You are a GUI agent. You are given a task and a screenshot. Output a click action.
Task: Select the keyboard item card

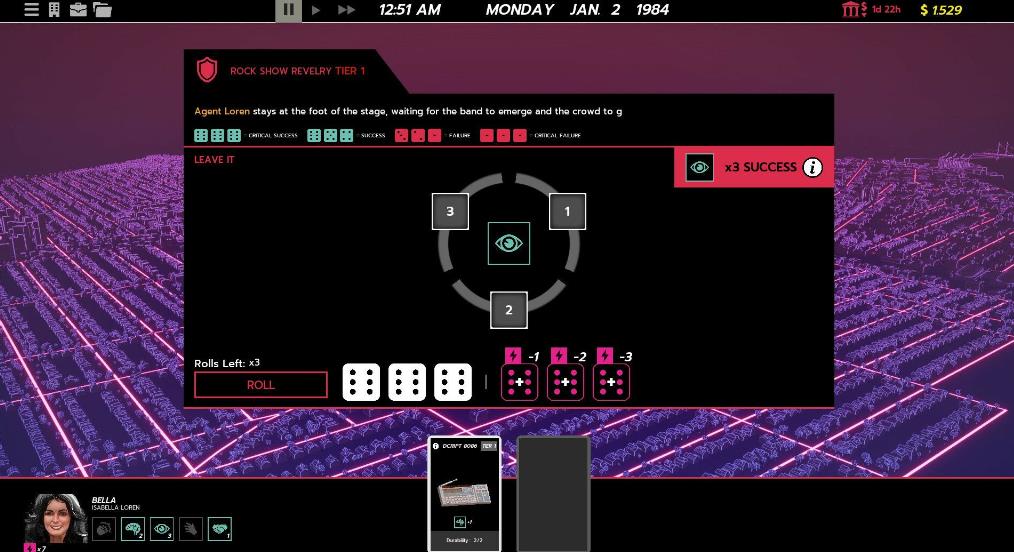[x=464, y=494]
